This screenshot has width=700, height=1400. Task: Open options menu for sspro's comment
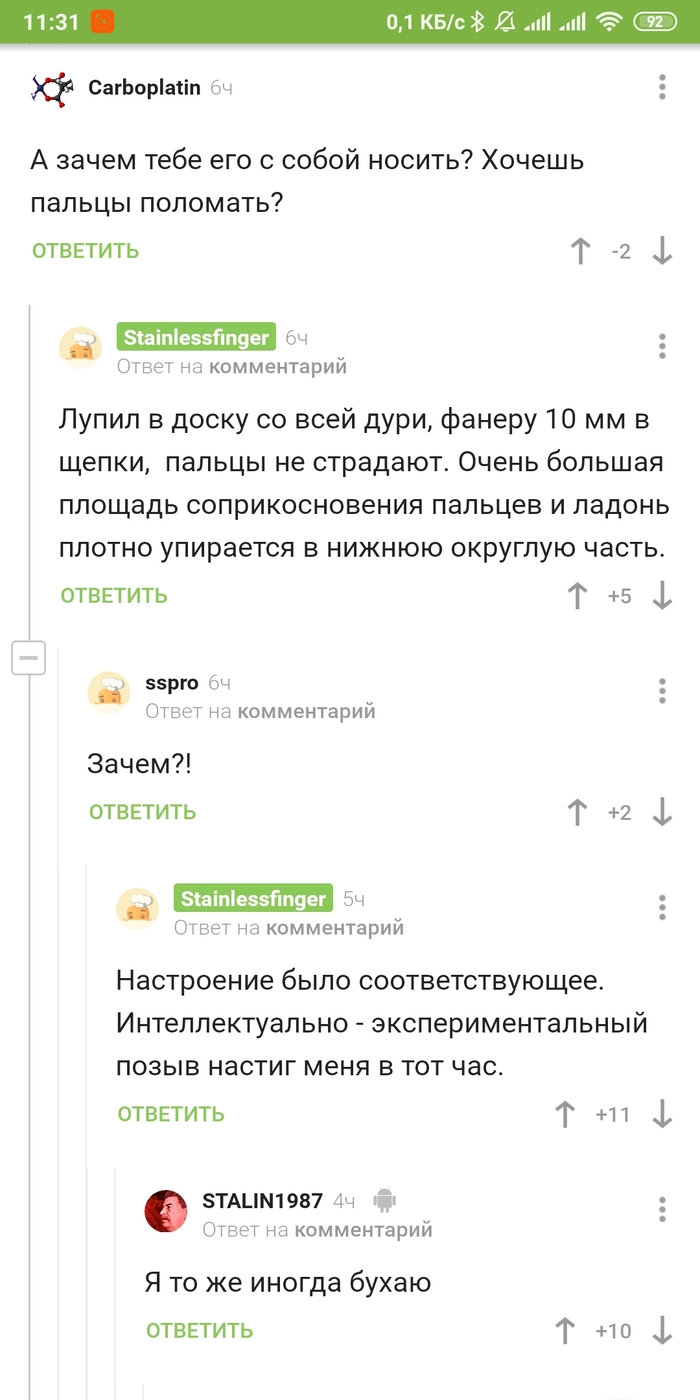coord(662,690)
